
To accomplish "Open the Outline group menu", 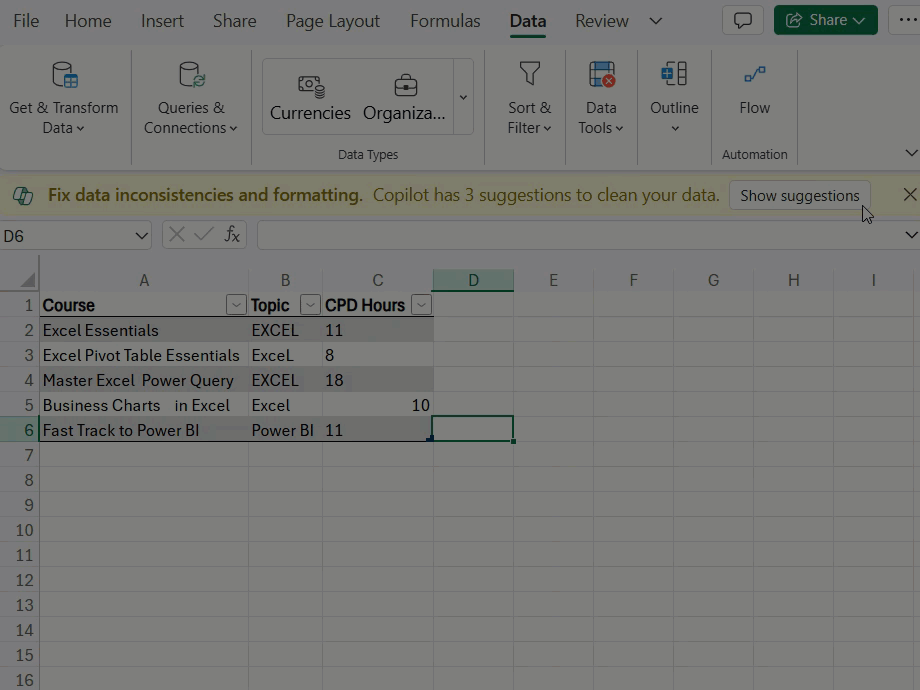I will coord(674,98).
